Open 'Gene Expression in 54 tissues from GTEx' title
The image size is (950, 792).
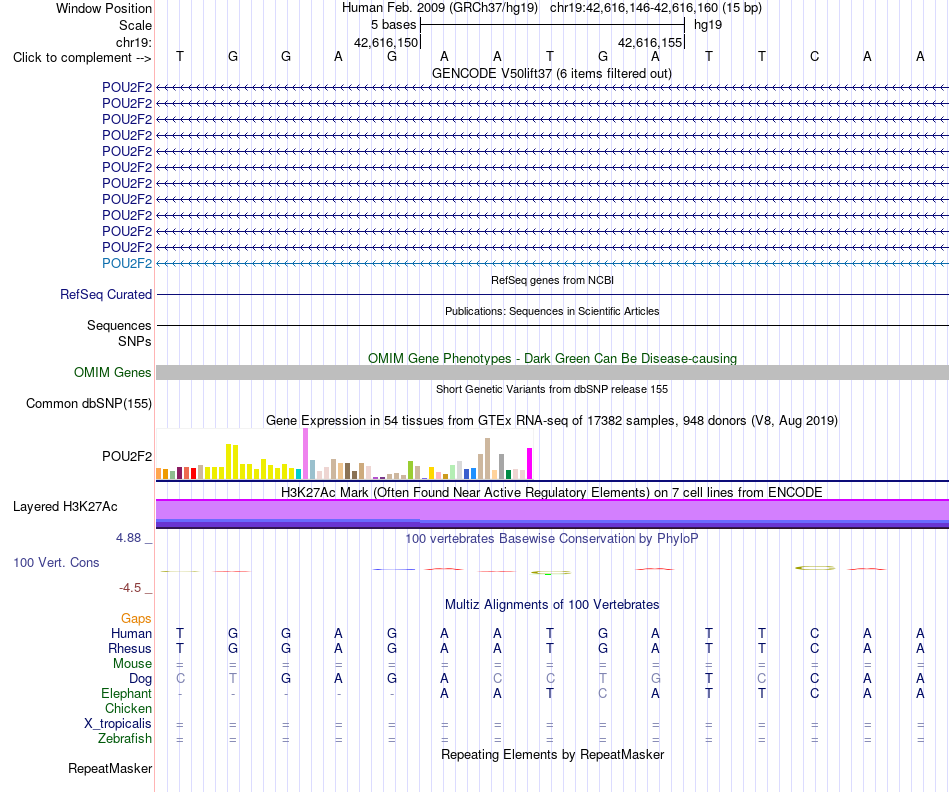(552, 421)
